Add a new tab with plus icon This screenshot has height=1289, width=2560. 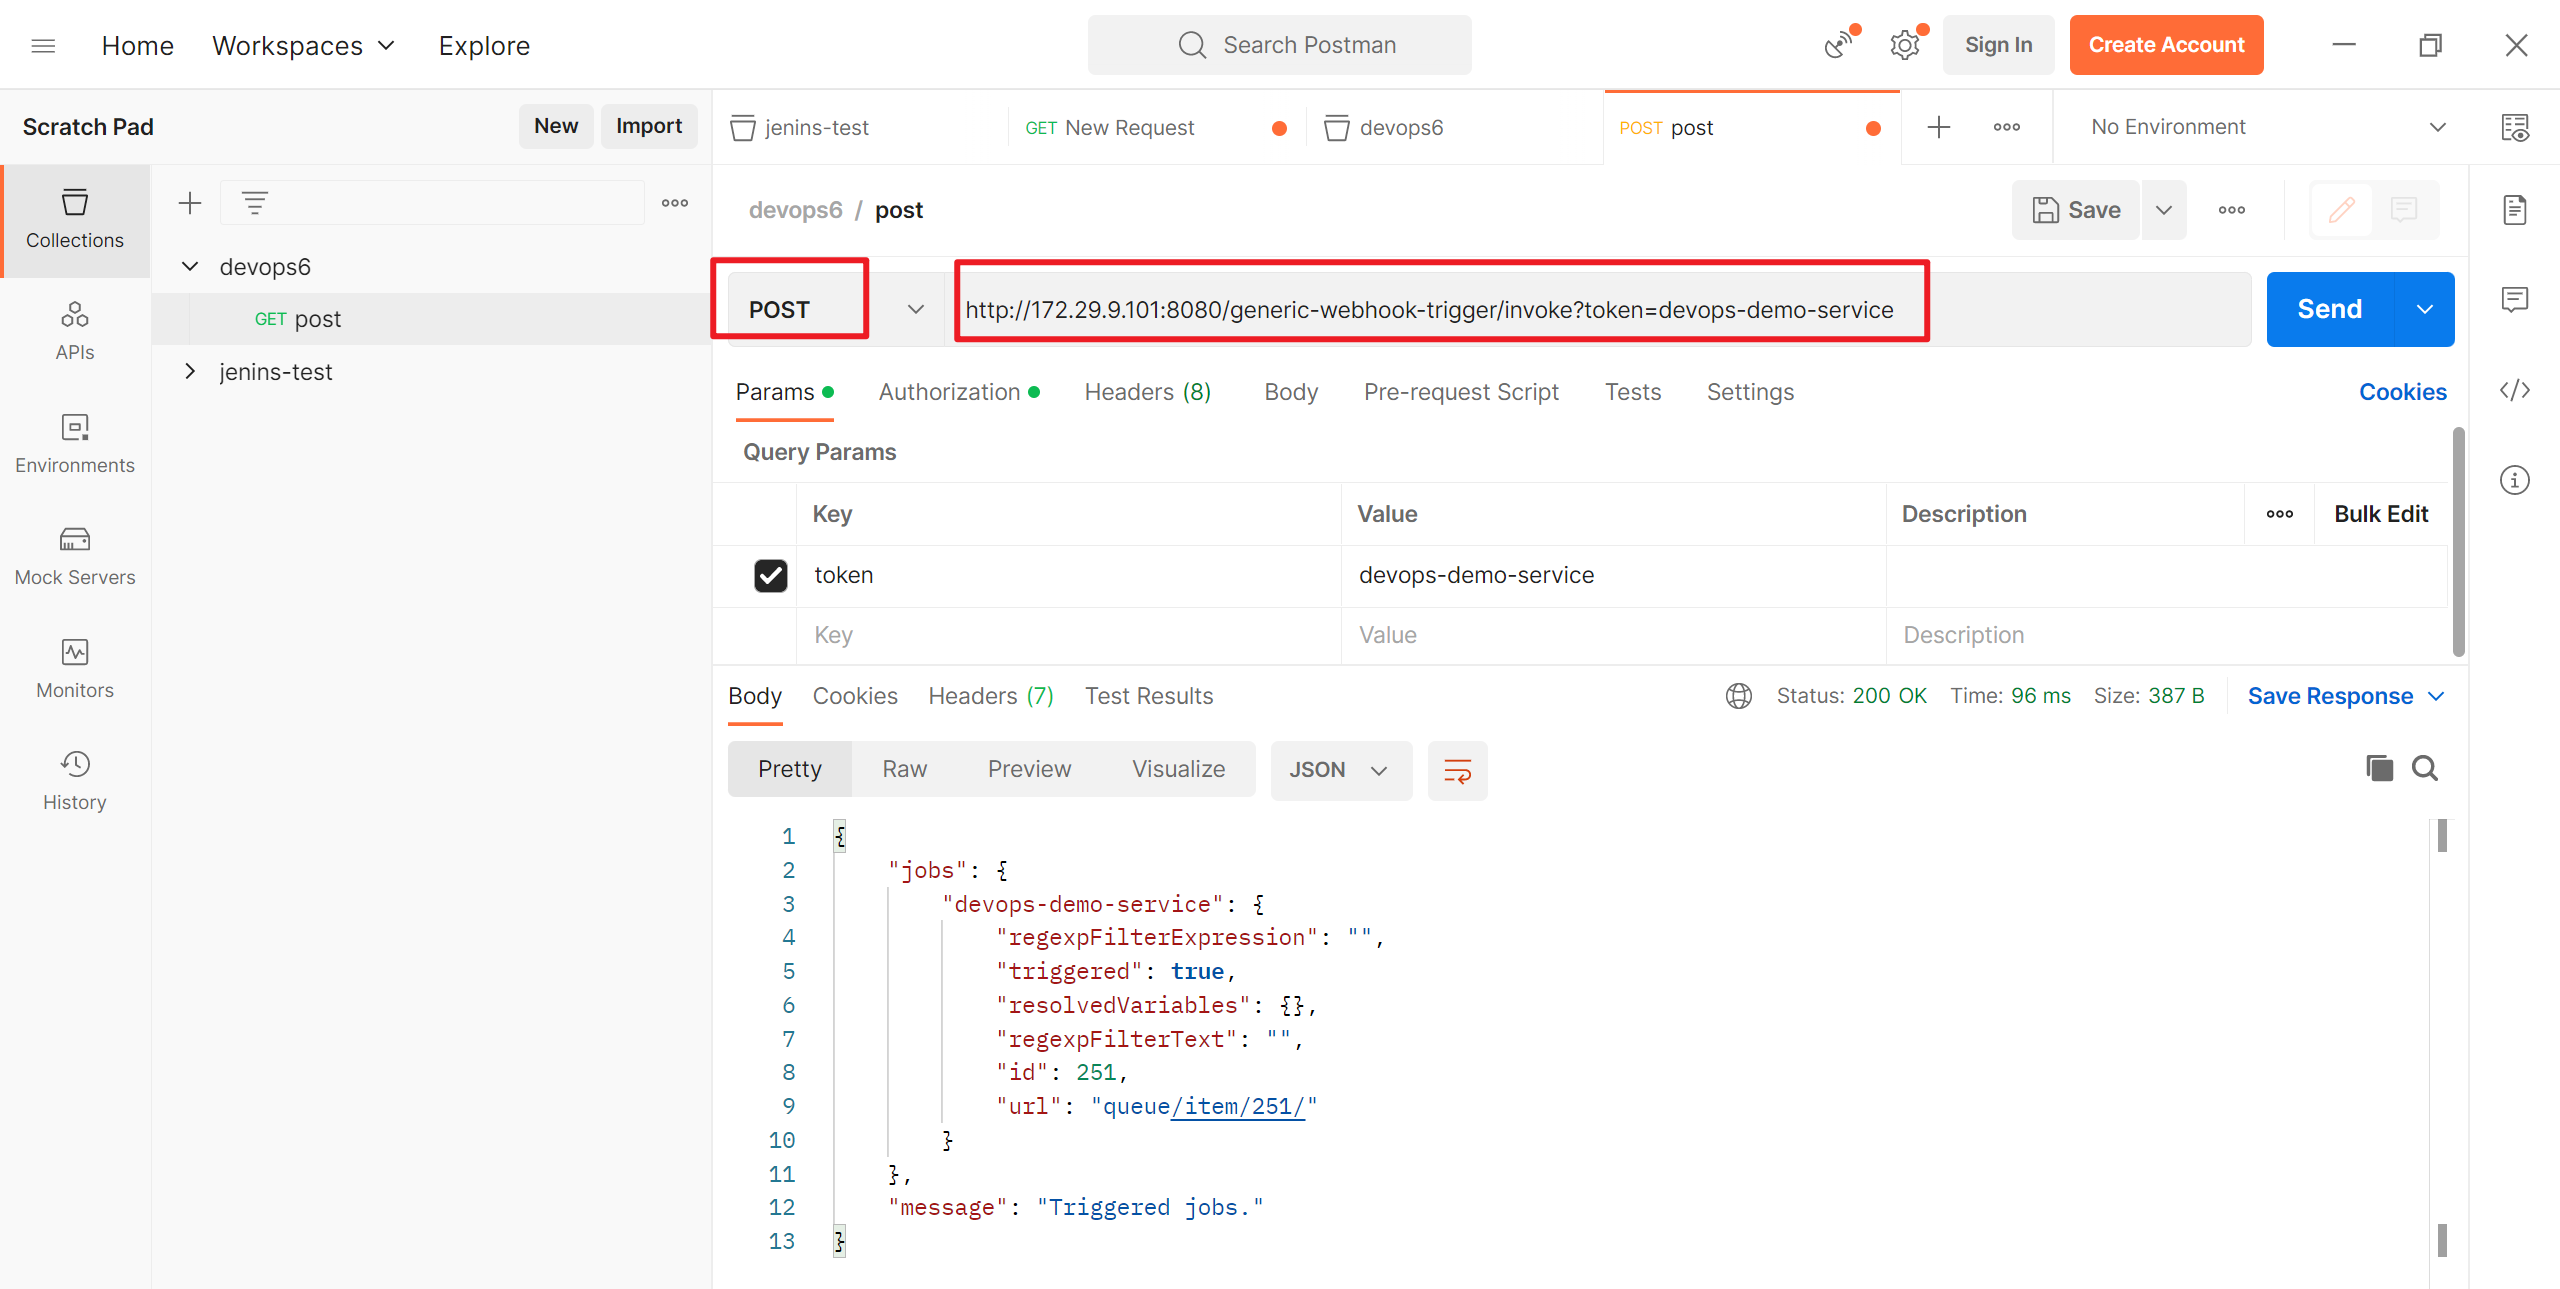pos(1939,127)
